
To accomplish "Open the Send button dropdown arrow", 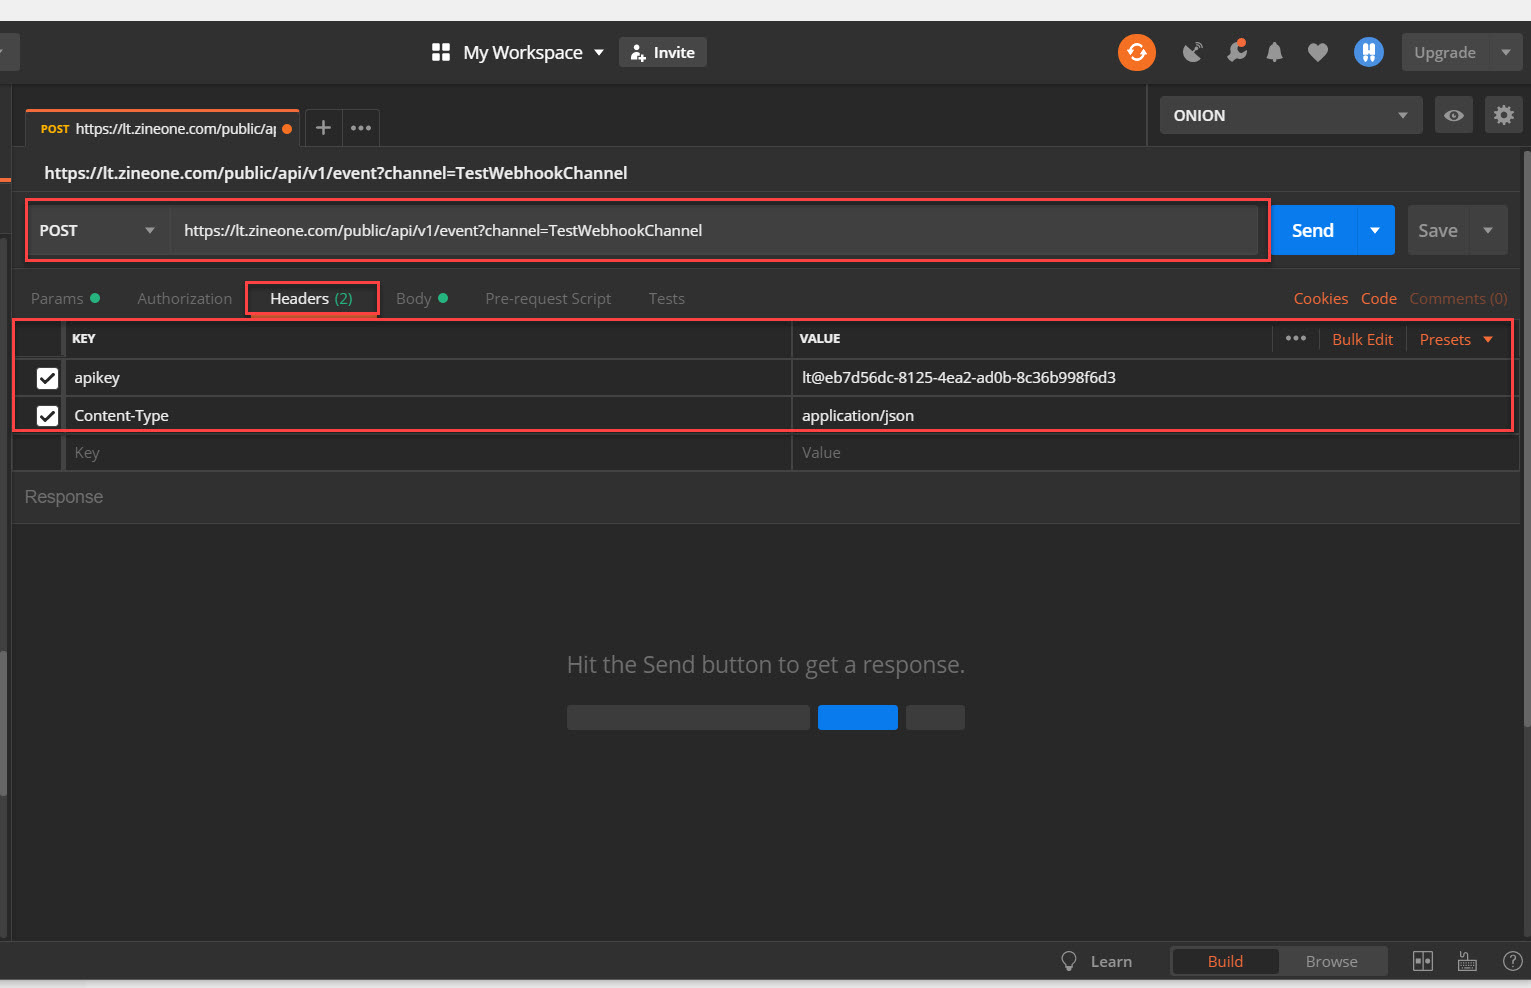I will 1375,231.
